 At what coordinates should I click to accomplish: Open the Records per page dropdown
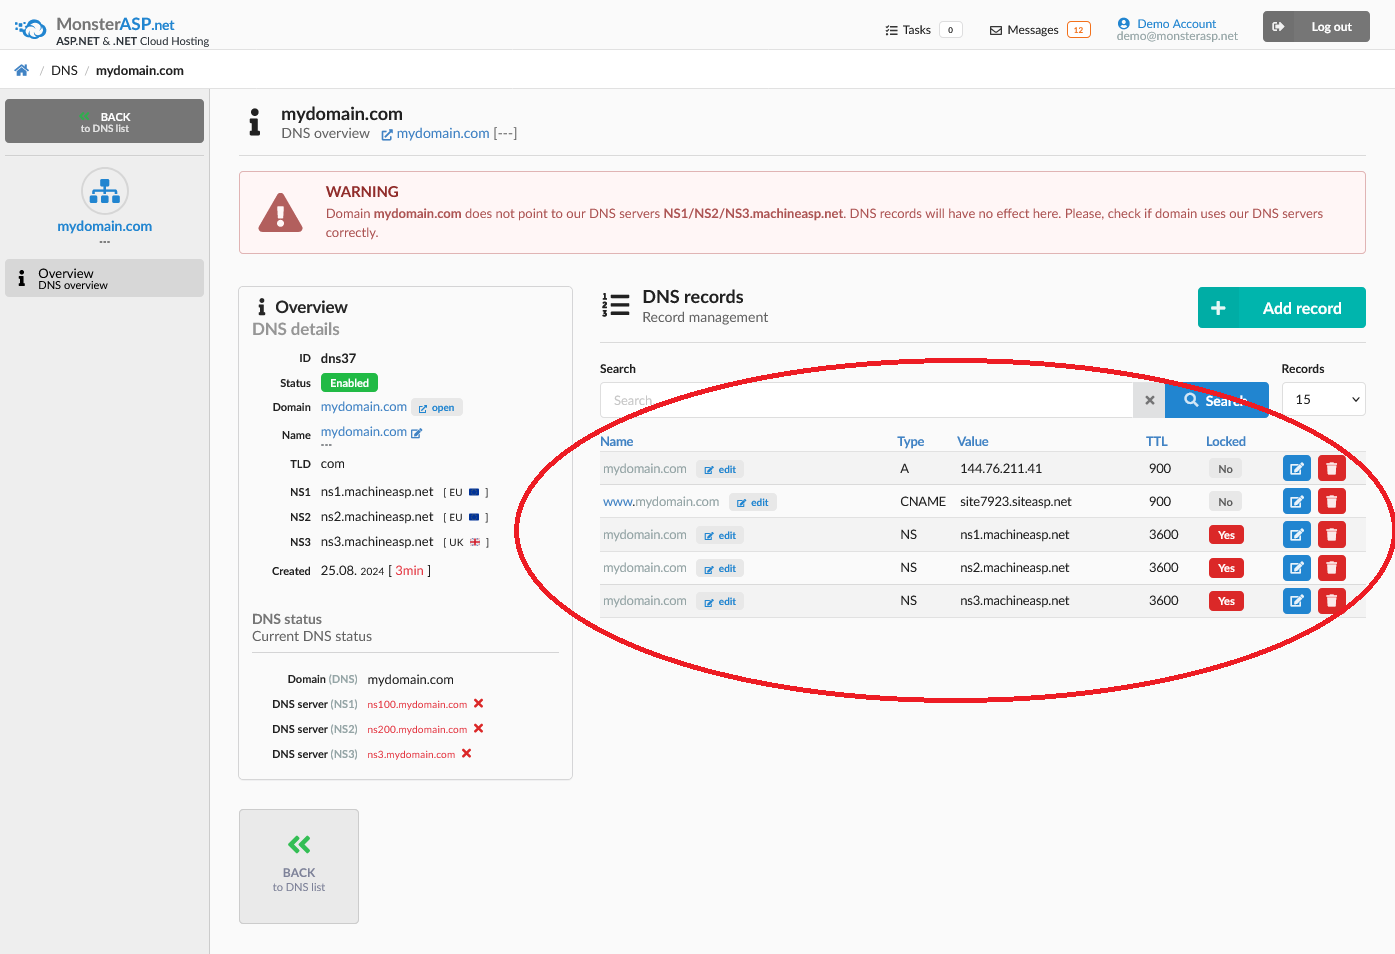click(x=1323, y=399)
